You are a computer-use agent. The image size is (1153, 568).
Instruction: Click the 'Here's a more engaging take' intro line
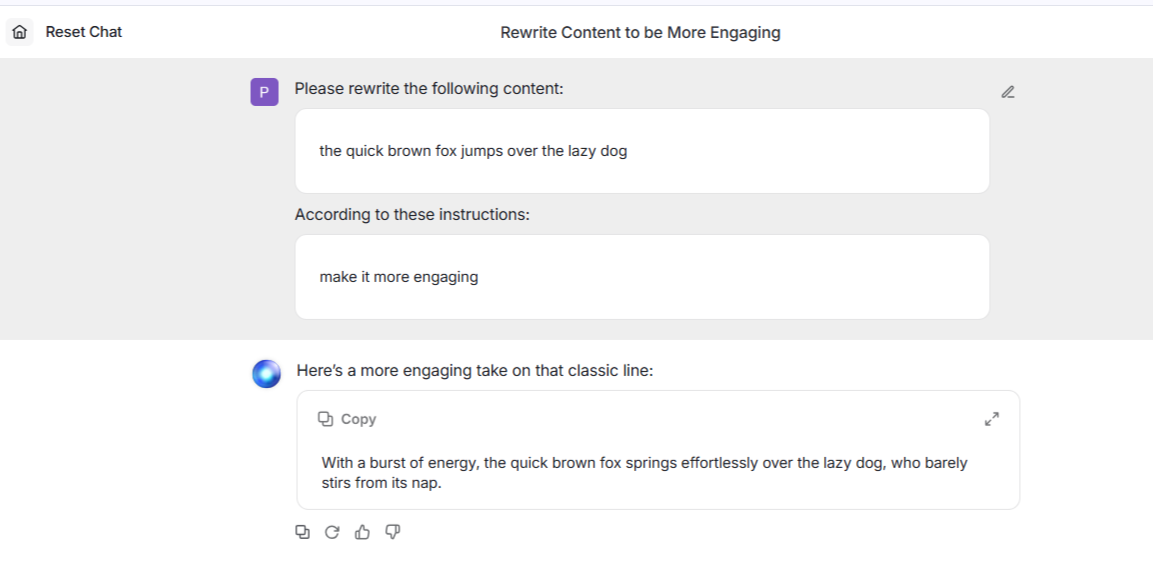click(474, 371)
